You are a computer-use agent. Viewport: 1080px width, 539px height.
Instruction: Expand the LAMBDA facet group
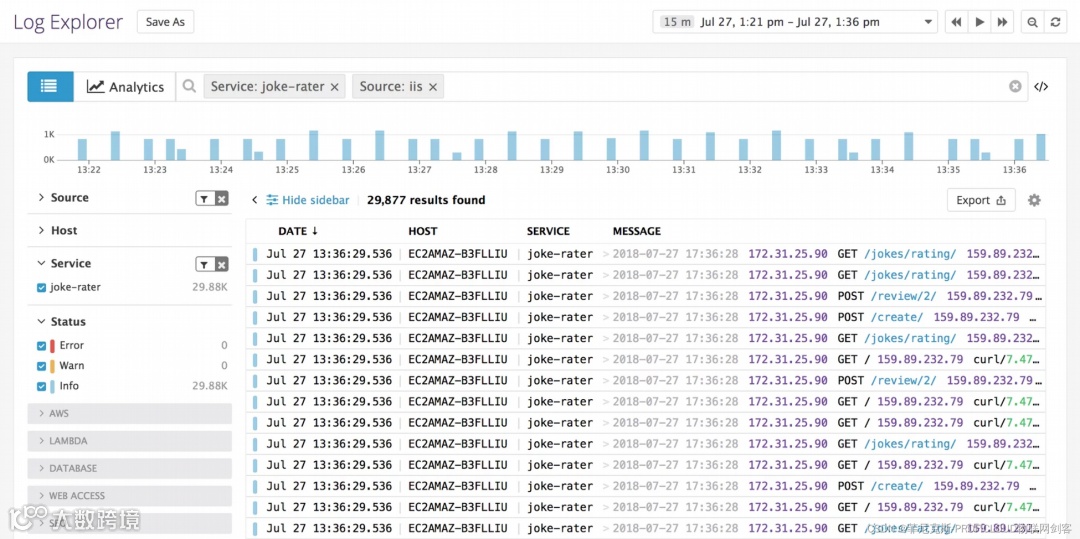[x=129, y=441]
